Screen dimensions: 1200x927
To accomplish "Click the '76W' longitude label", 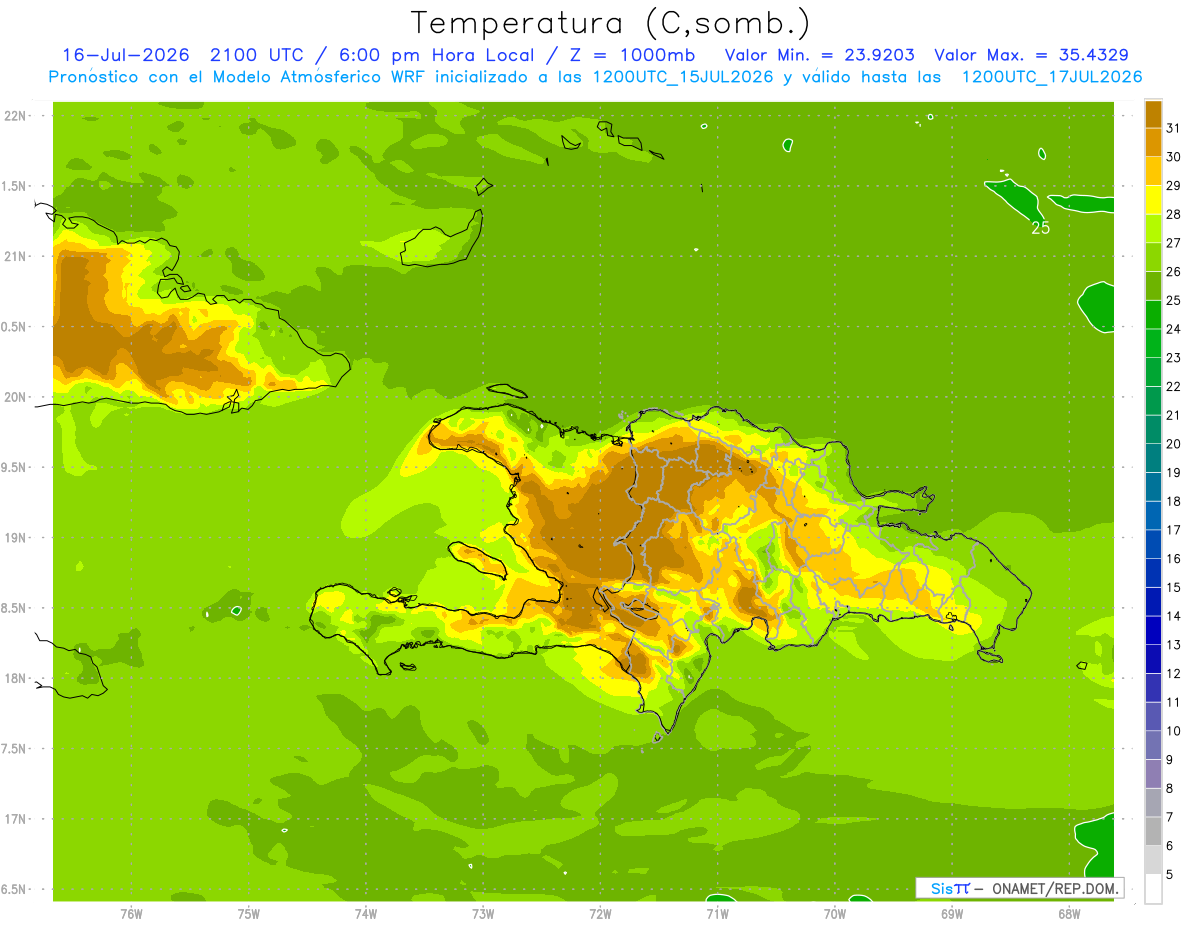I will tap(131, 914).
